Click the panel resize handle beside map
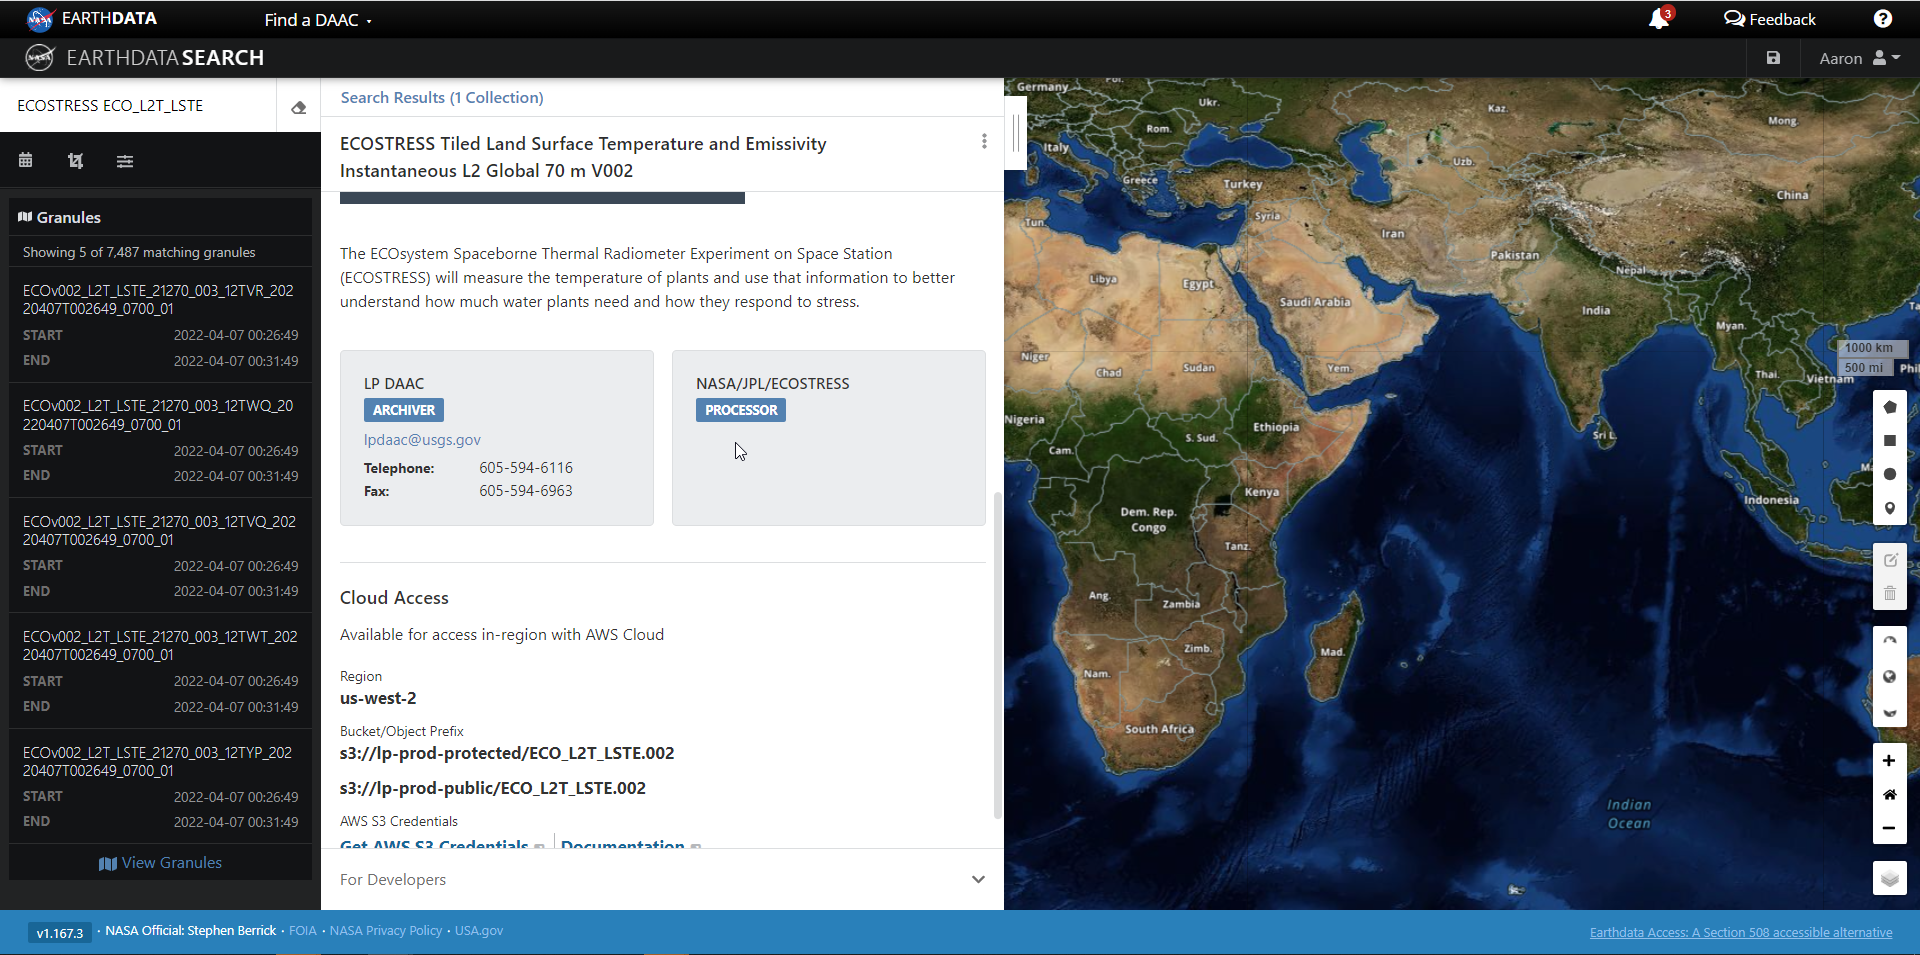Viewport: 1920px width, 955px height. click(x=1016, y=133)
